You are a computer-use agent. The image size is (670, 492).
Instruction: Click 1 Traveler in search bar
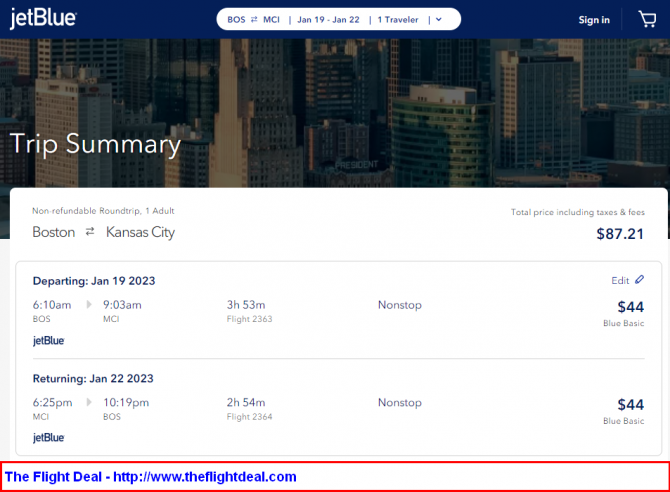coord(398,20)
